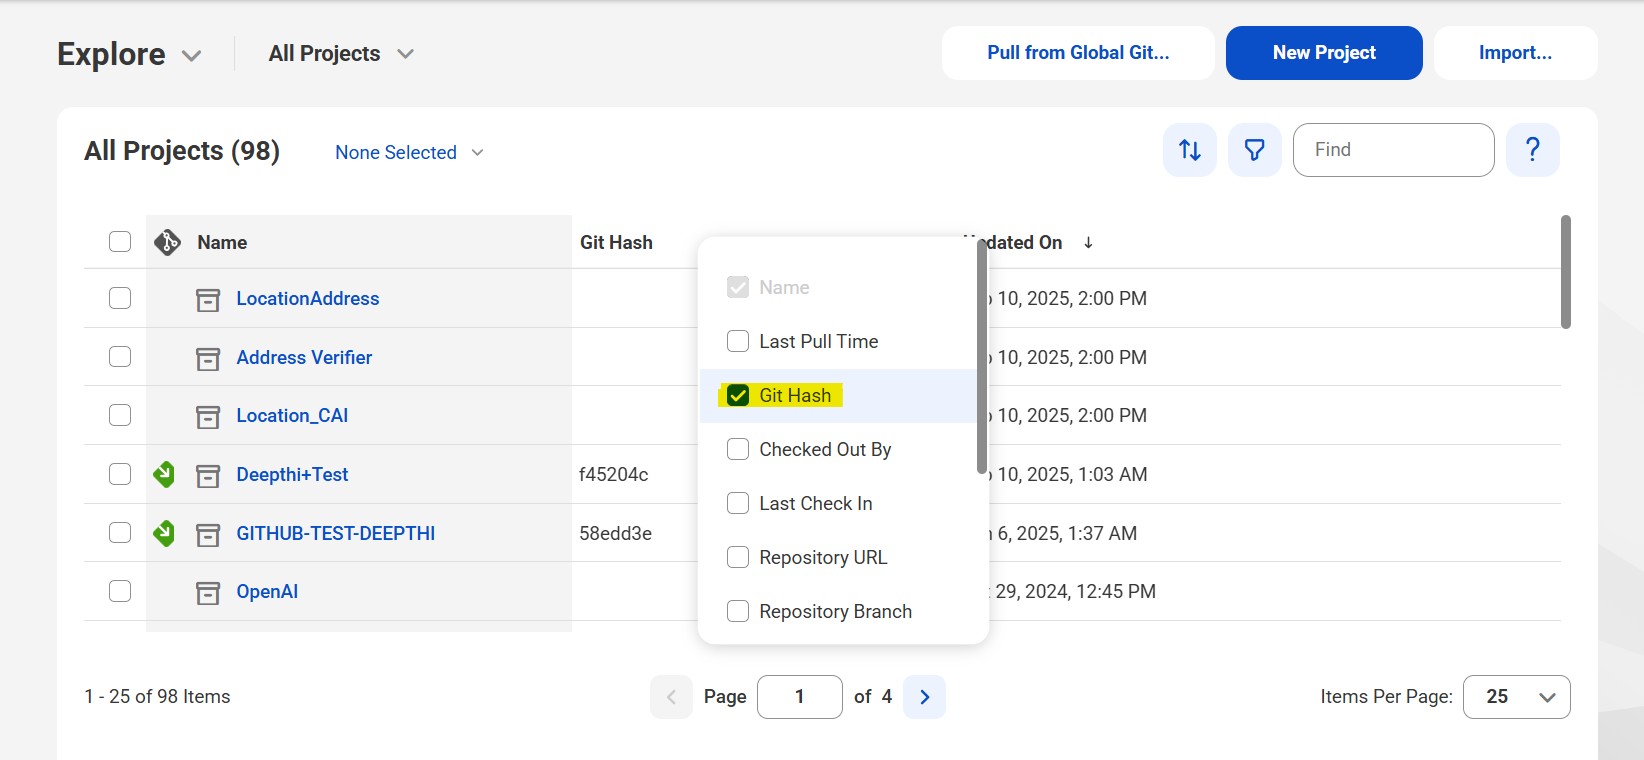Expand the Explore dropdown
1644x760 pixels.
(x=130, y=54)
